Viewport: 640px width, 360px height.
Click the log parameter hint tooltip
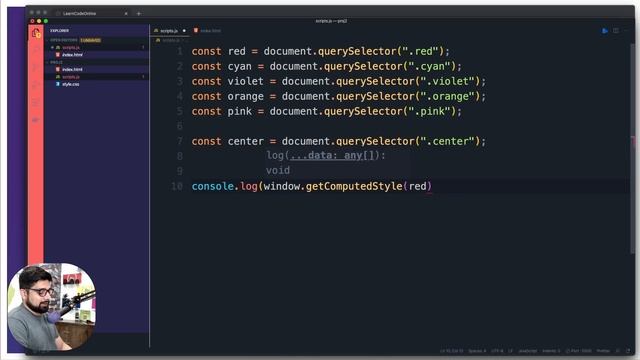click(337, 163)
